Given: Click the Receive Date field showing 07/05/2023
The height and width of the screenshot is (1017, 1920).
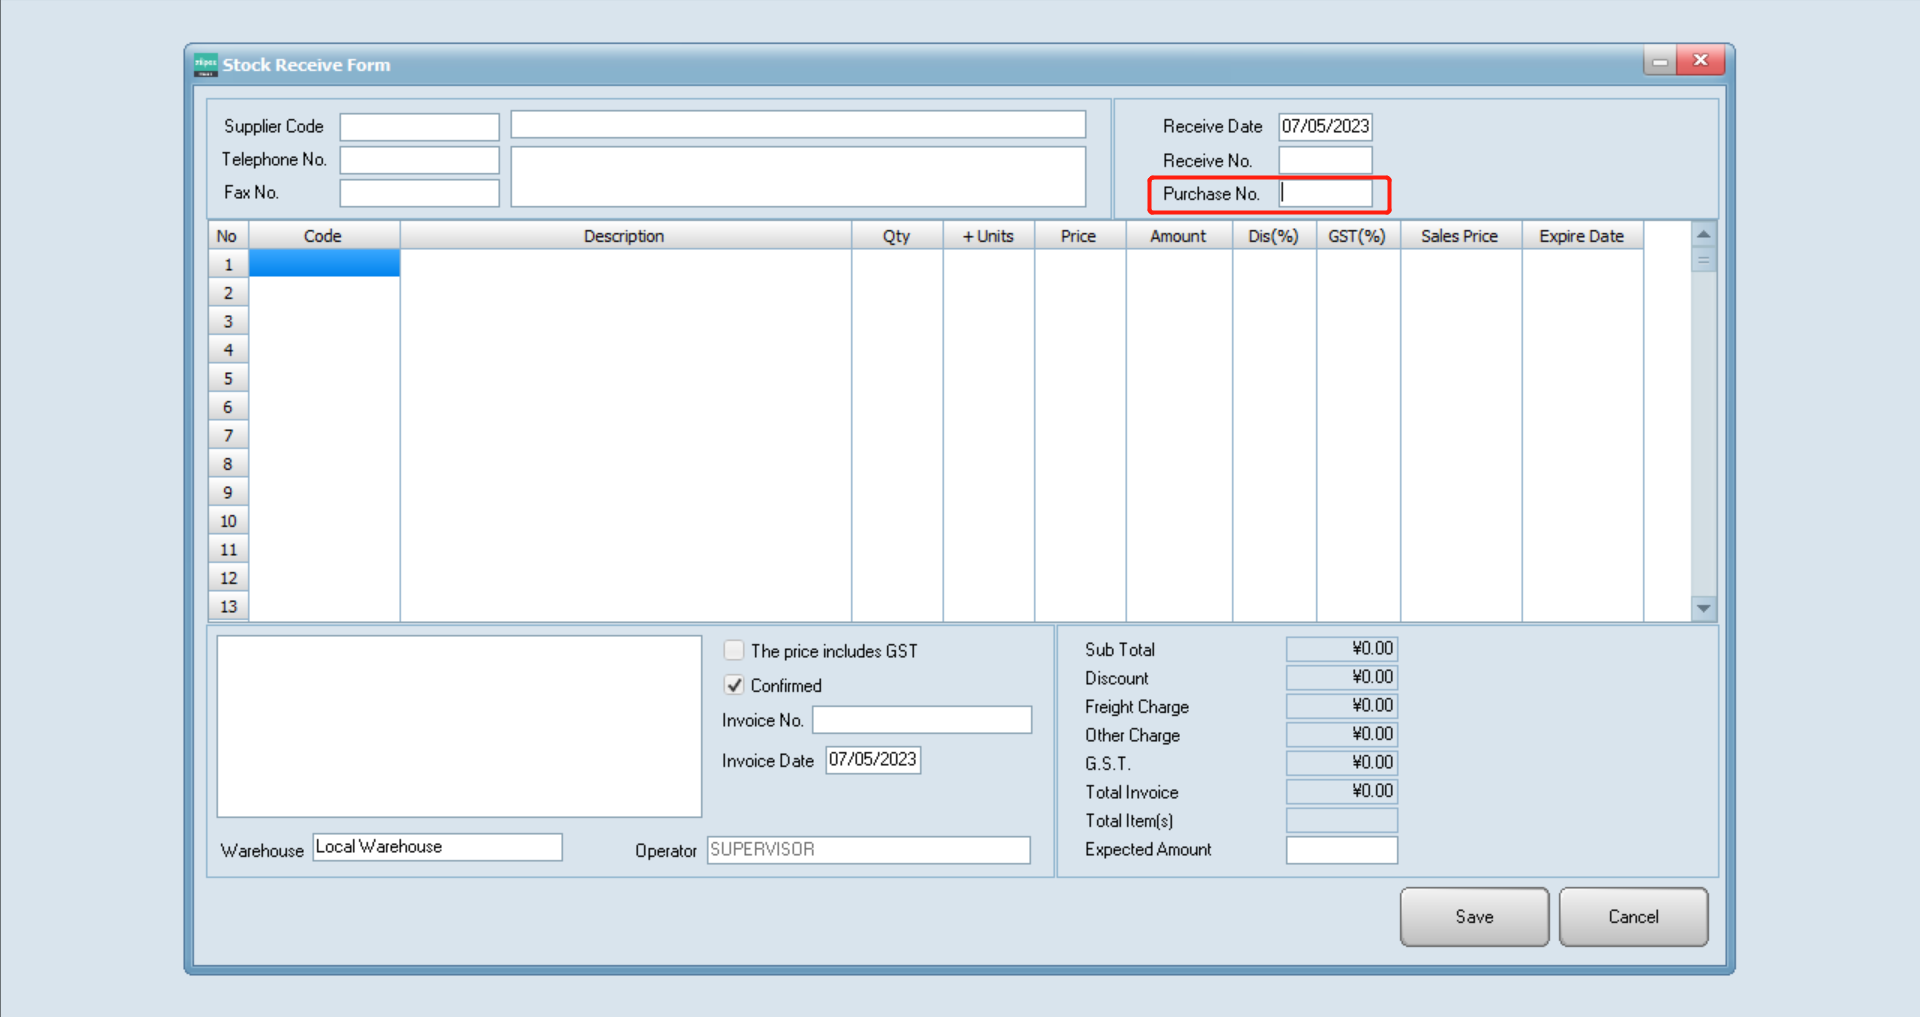Looking at the screenshot, I should (x=1325, y=126).
